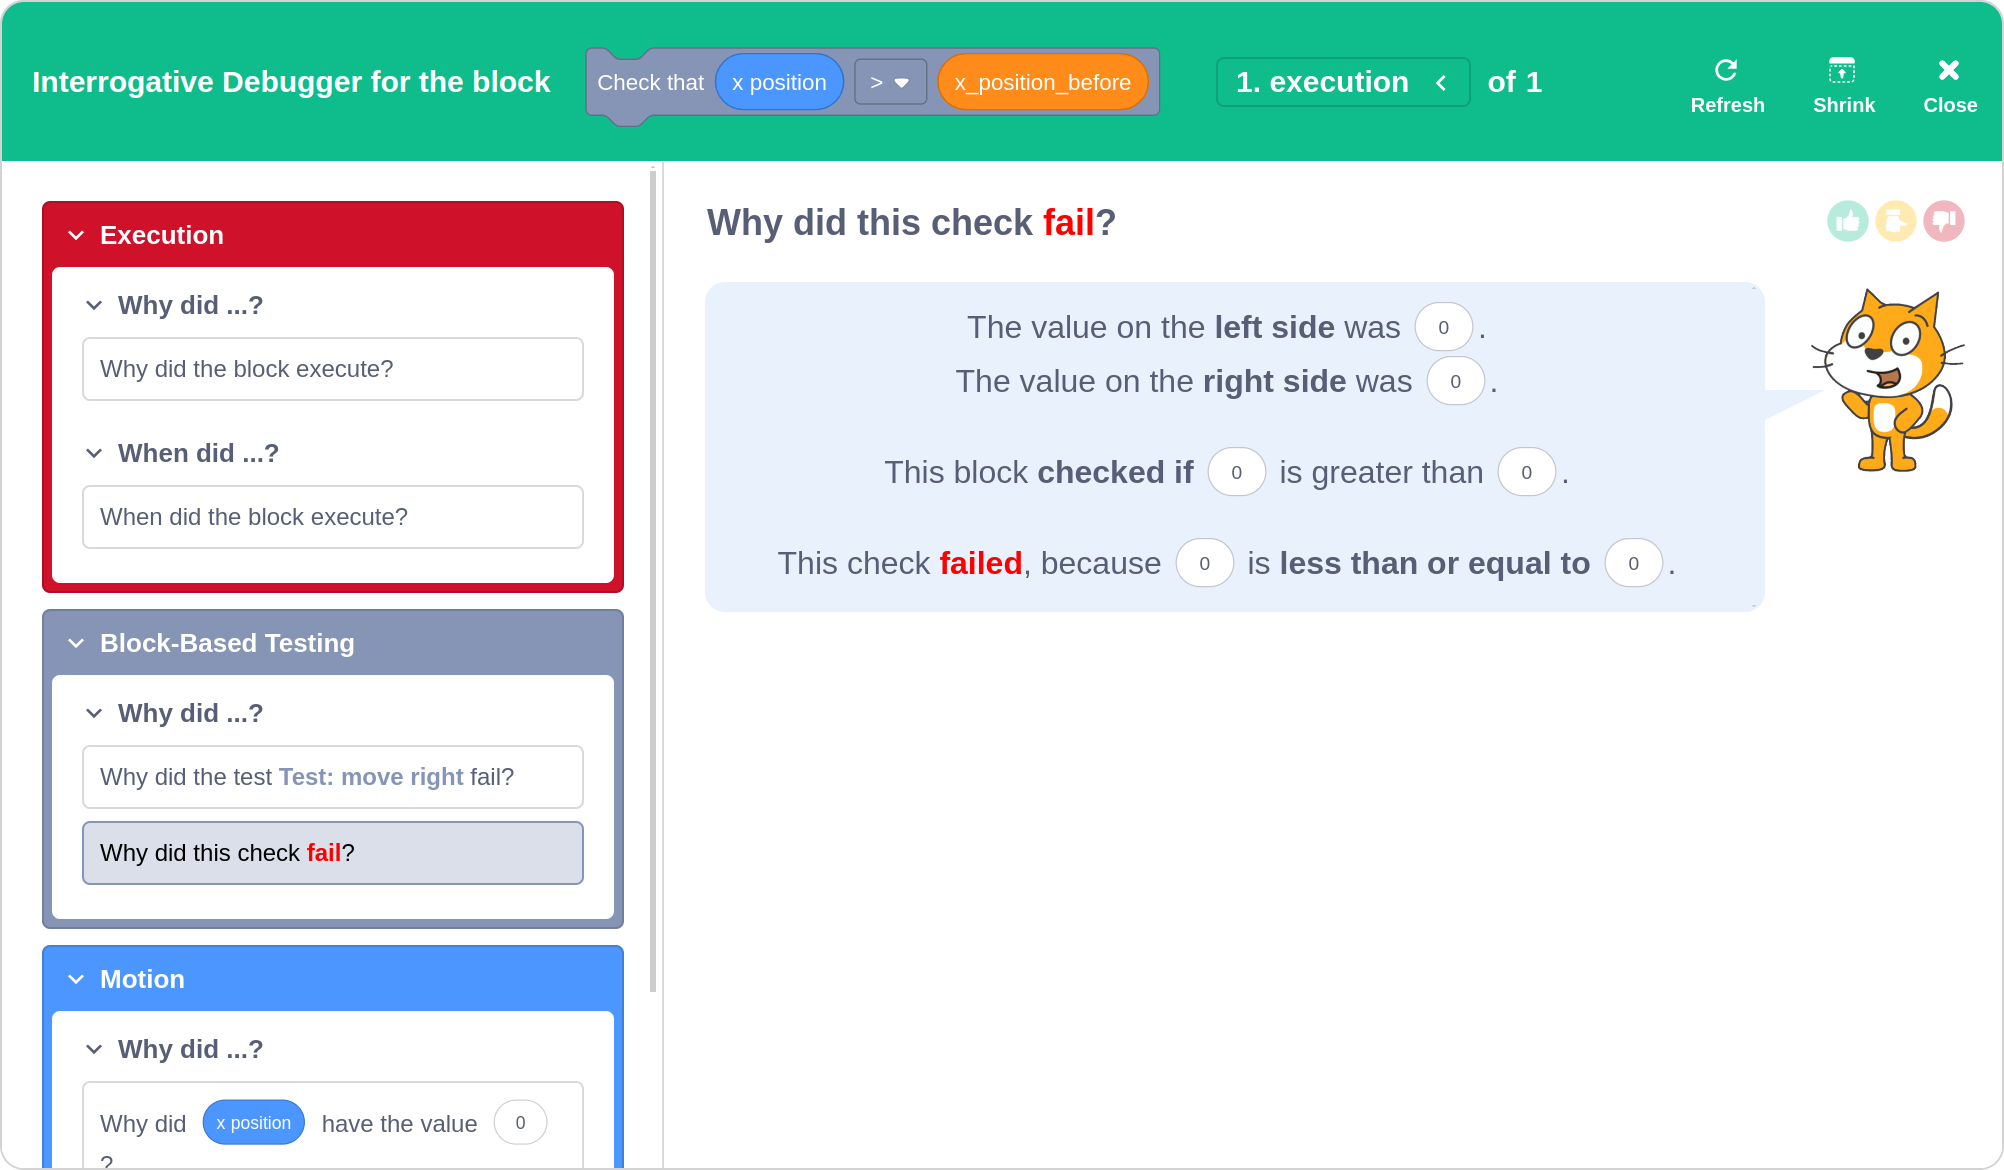
Task: Select 'Why did the test fail?' question
Action: click(332, 777)
